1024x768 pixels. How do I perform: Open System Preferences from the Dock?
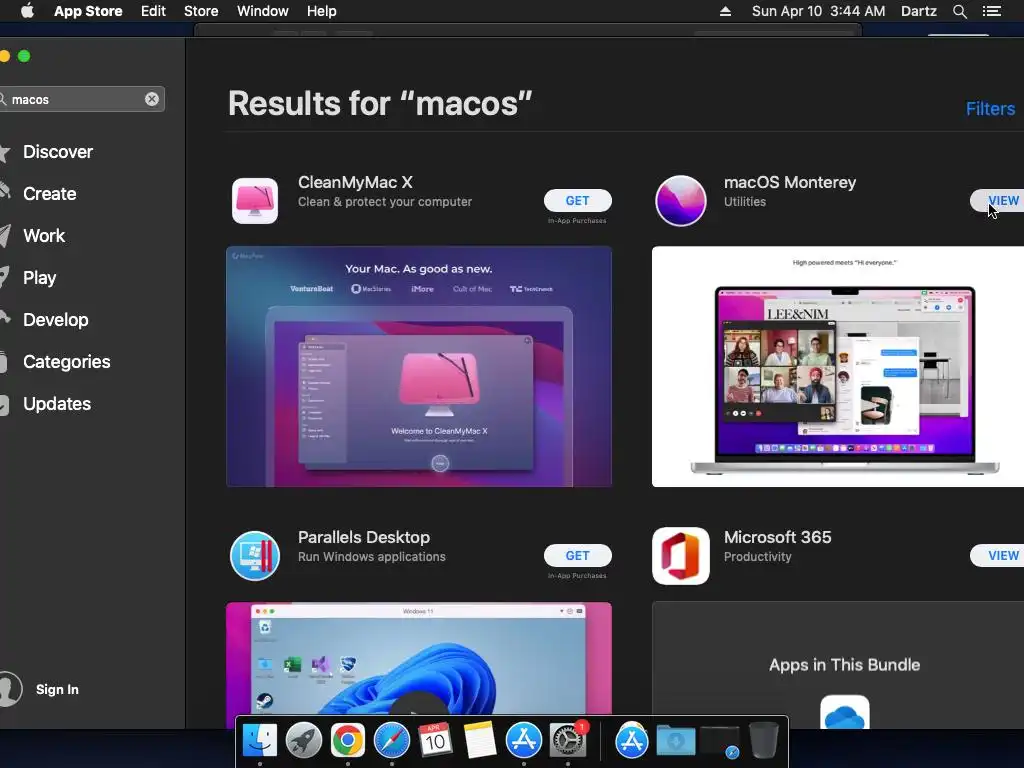(568, 741)
